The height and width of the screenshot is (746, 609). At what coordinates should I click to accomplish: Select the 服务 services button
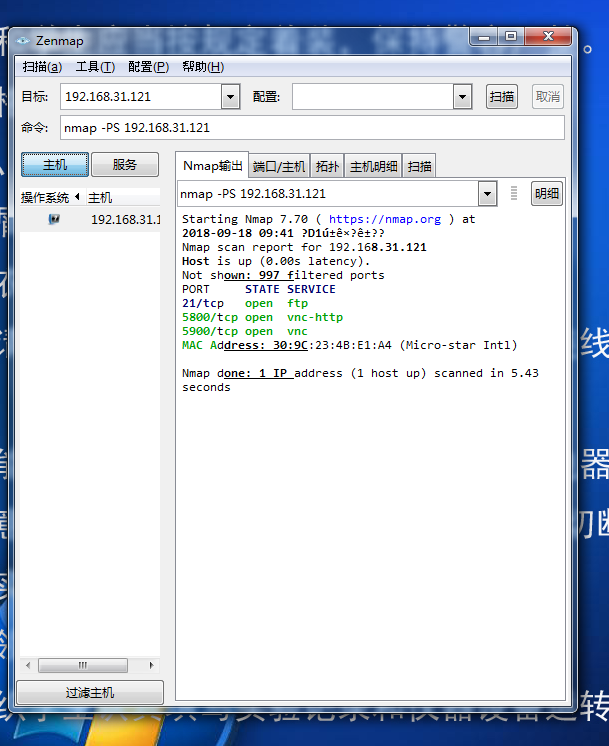click(125, 165)
